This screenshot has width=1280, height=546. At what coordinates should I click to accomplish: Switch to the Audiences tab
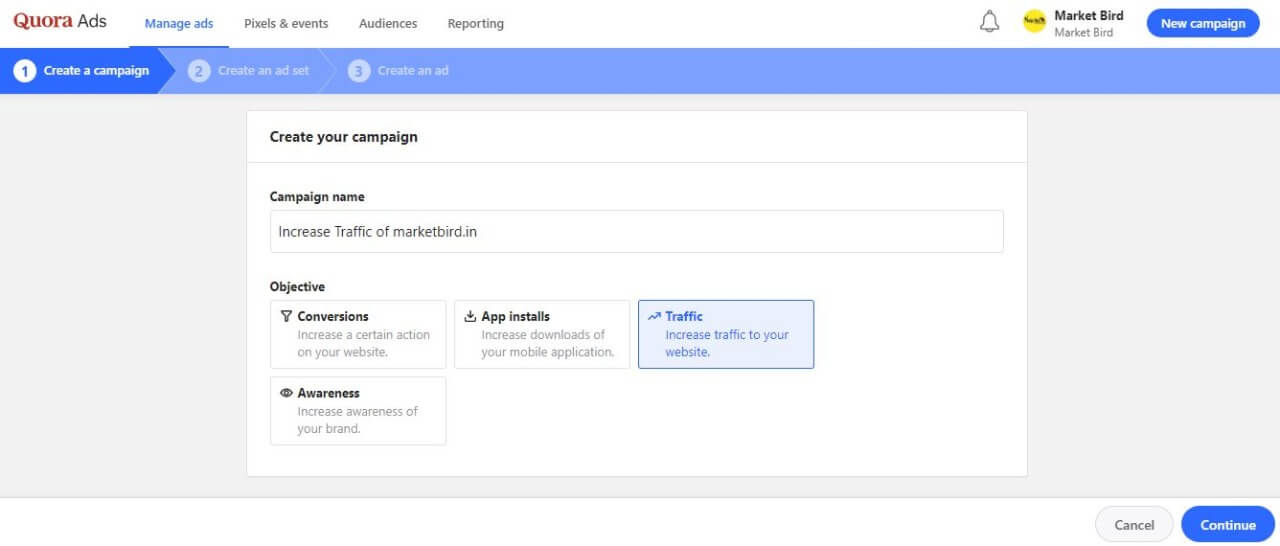(x=388, y=24)
